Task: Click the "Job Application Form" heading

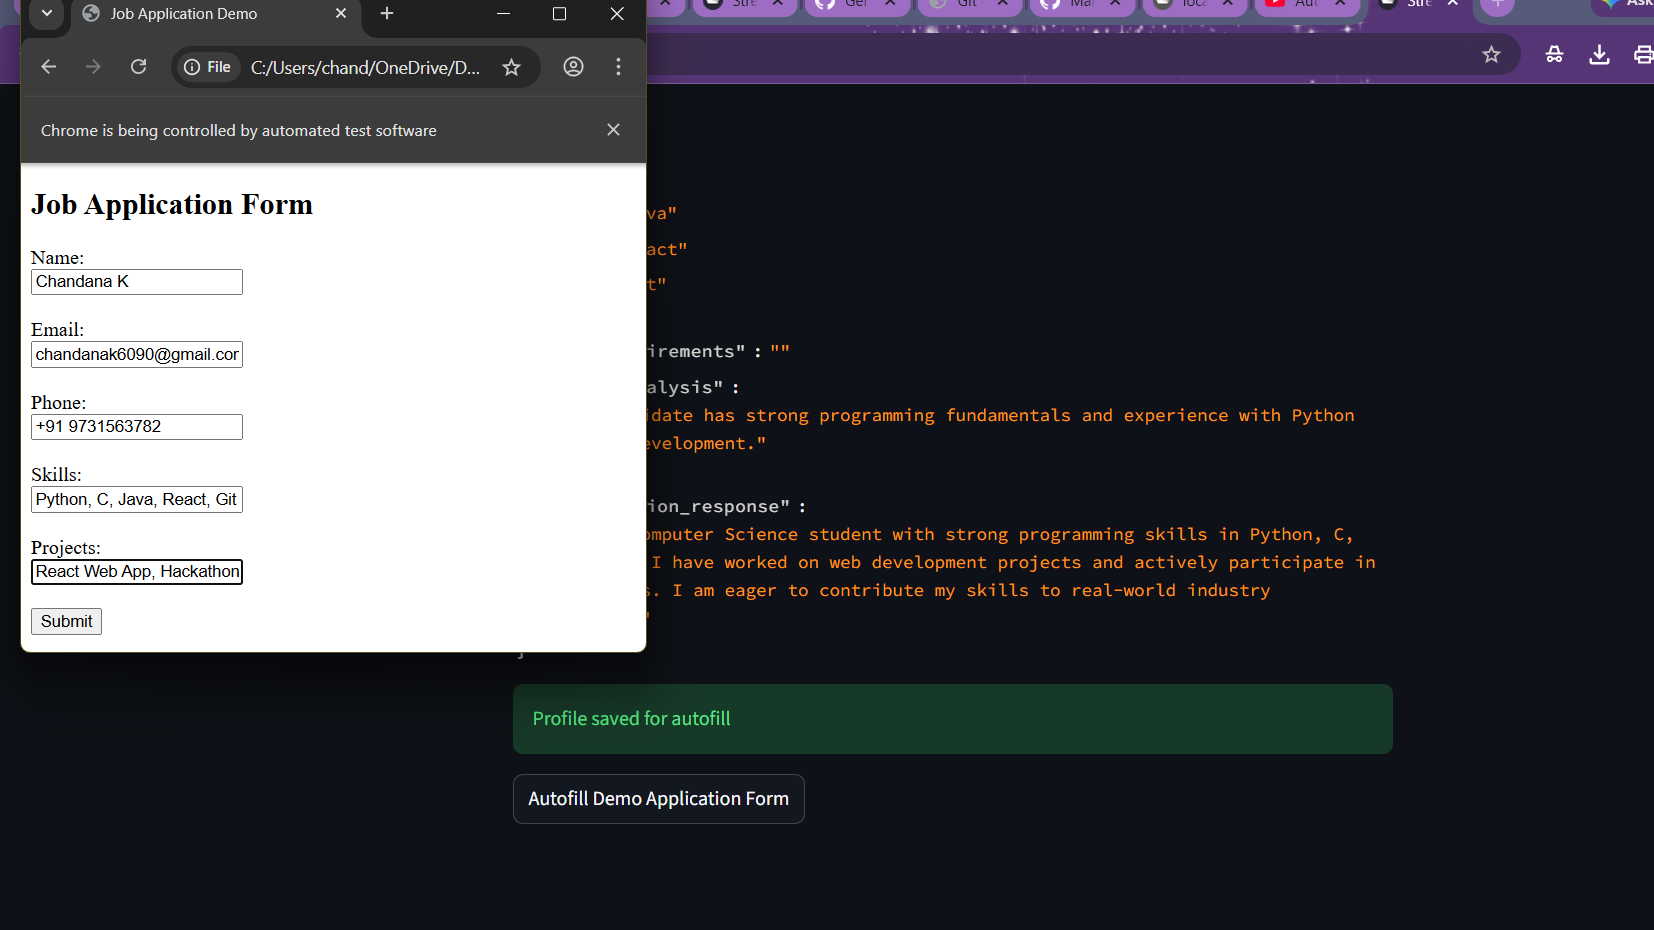Action: pos(172,205)
